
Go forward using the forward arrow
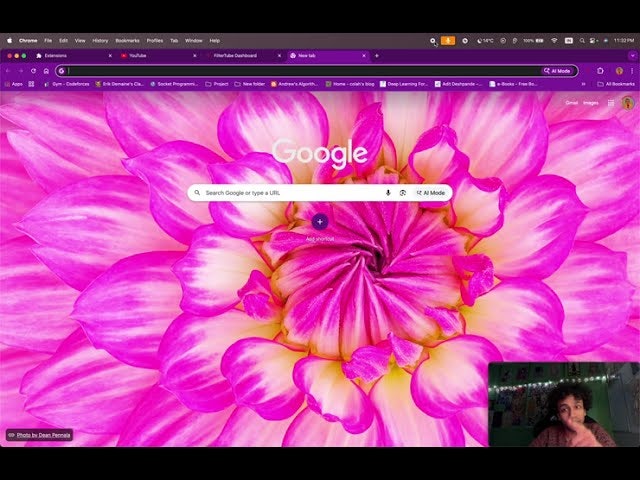(20, 71)
